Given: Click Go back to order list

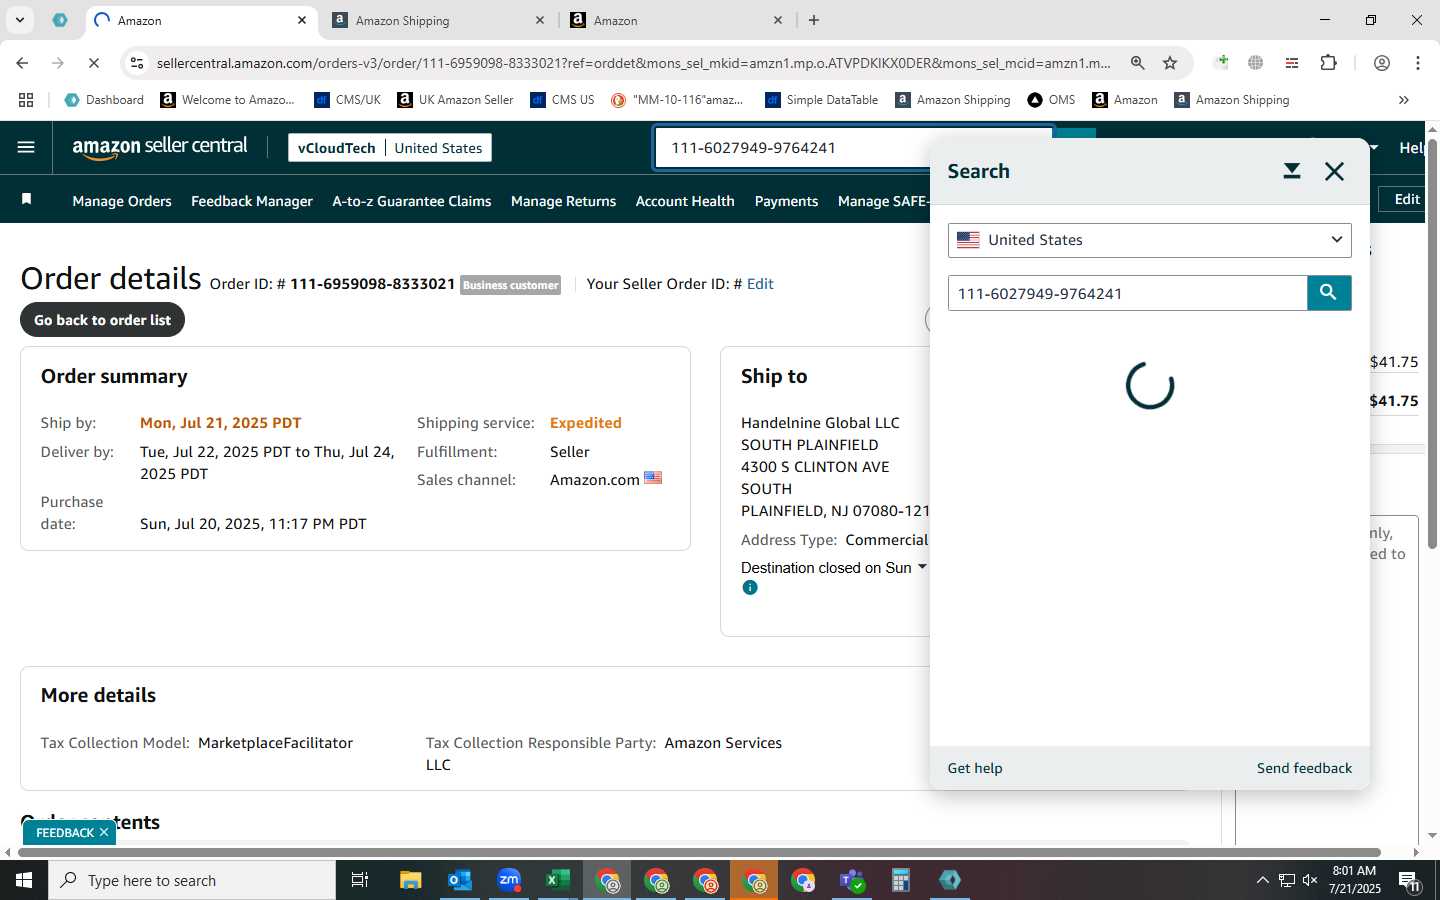Looking at the screenshot, I should (x=103, y=320).
